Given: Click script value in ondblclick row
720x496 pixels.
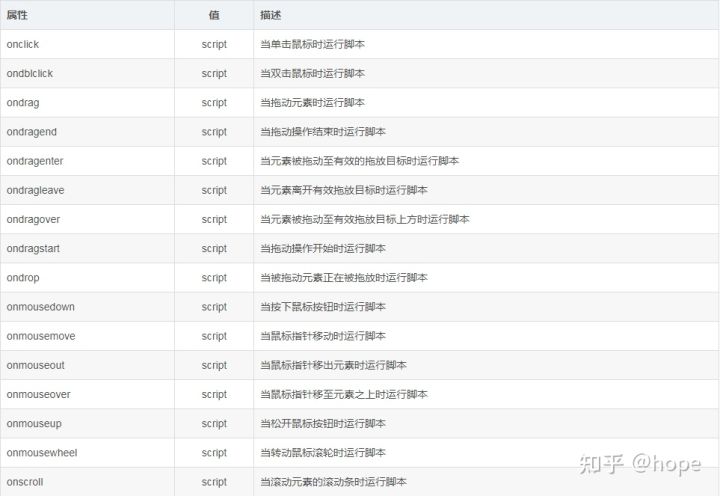Looking at the screenshot, I should (214, 73).
